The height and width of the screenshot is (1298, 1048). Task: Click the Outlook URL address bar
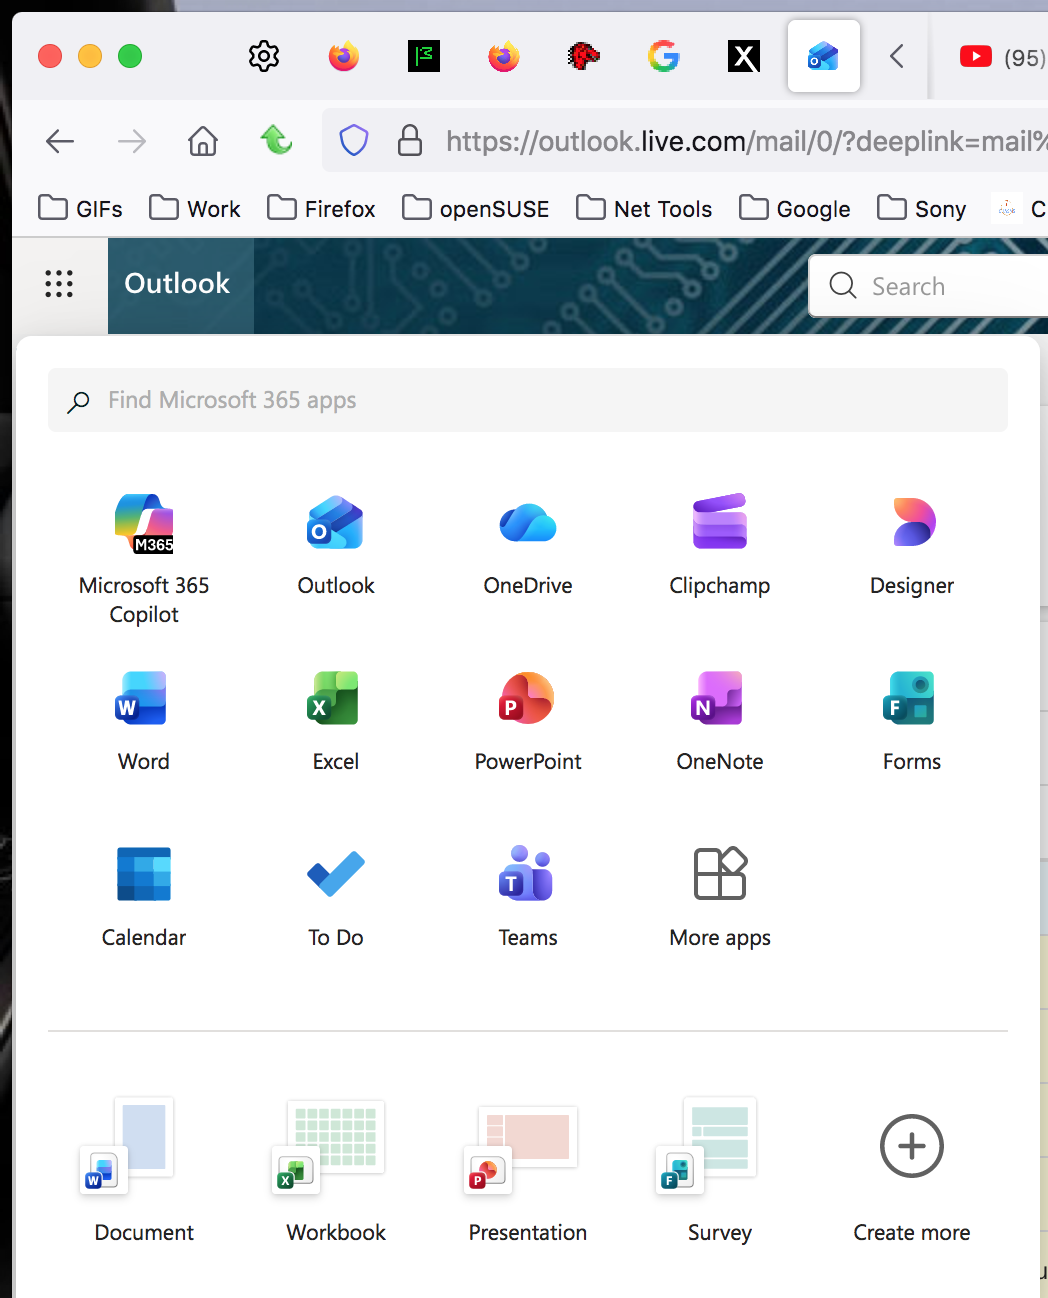pyautogui.click(x=746, y=141)
